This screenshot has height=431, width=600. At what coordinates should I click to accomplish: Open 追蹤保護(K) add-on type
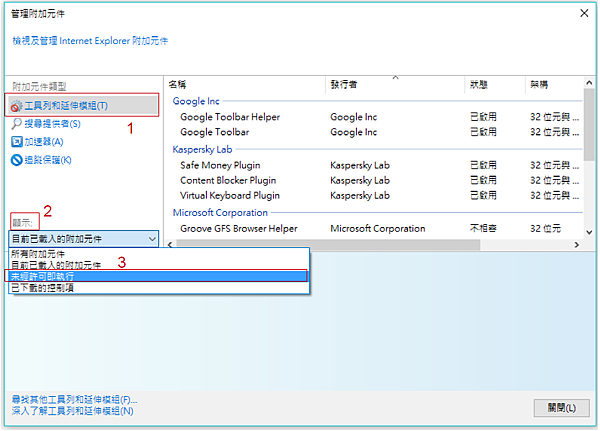click(x=48, y=160)
